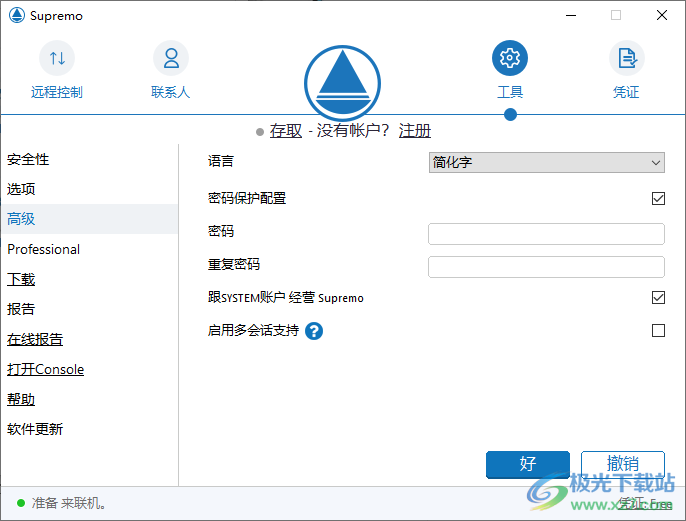Open the 远程控制 remote control arrows icon

click(57, 58)
